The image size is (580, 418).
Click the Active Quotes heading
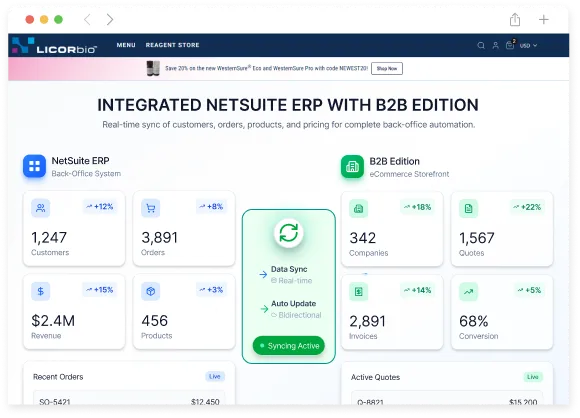pos(375,377)
